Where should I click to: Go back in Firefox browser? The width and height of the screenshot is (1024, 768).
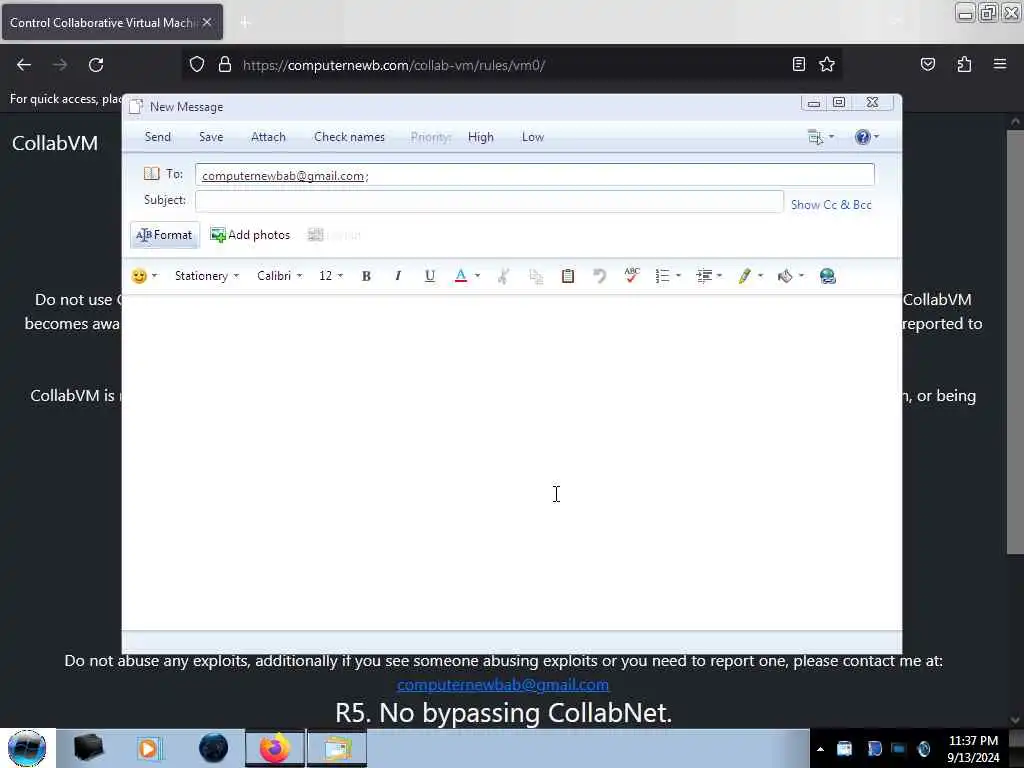(24, 65)
